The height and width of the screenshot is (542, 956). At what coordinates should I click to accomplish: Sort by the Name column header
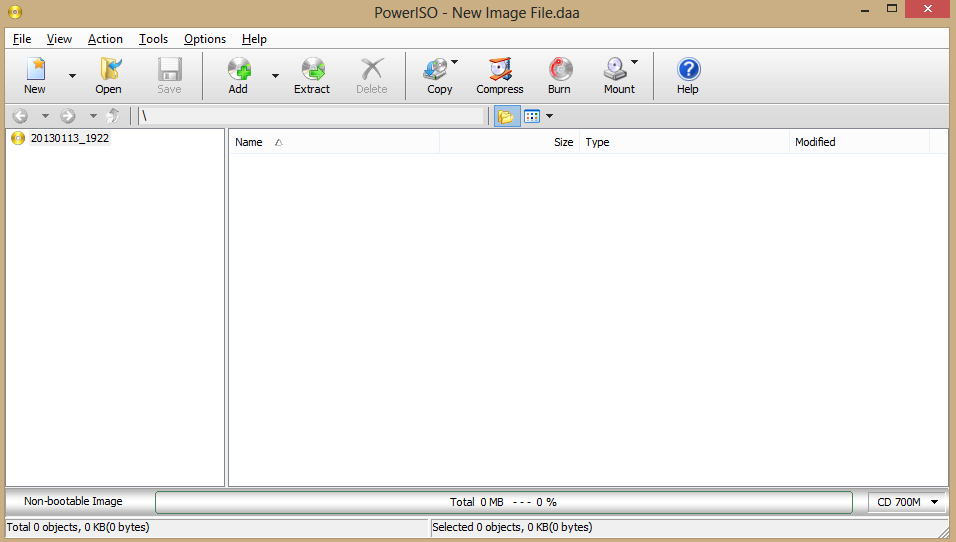334,142
